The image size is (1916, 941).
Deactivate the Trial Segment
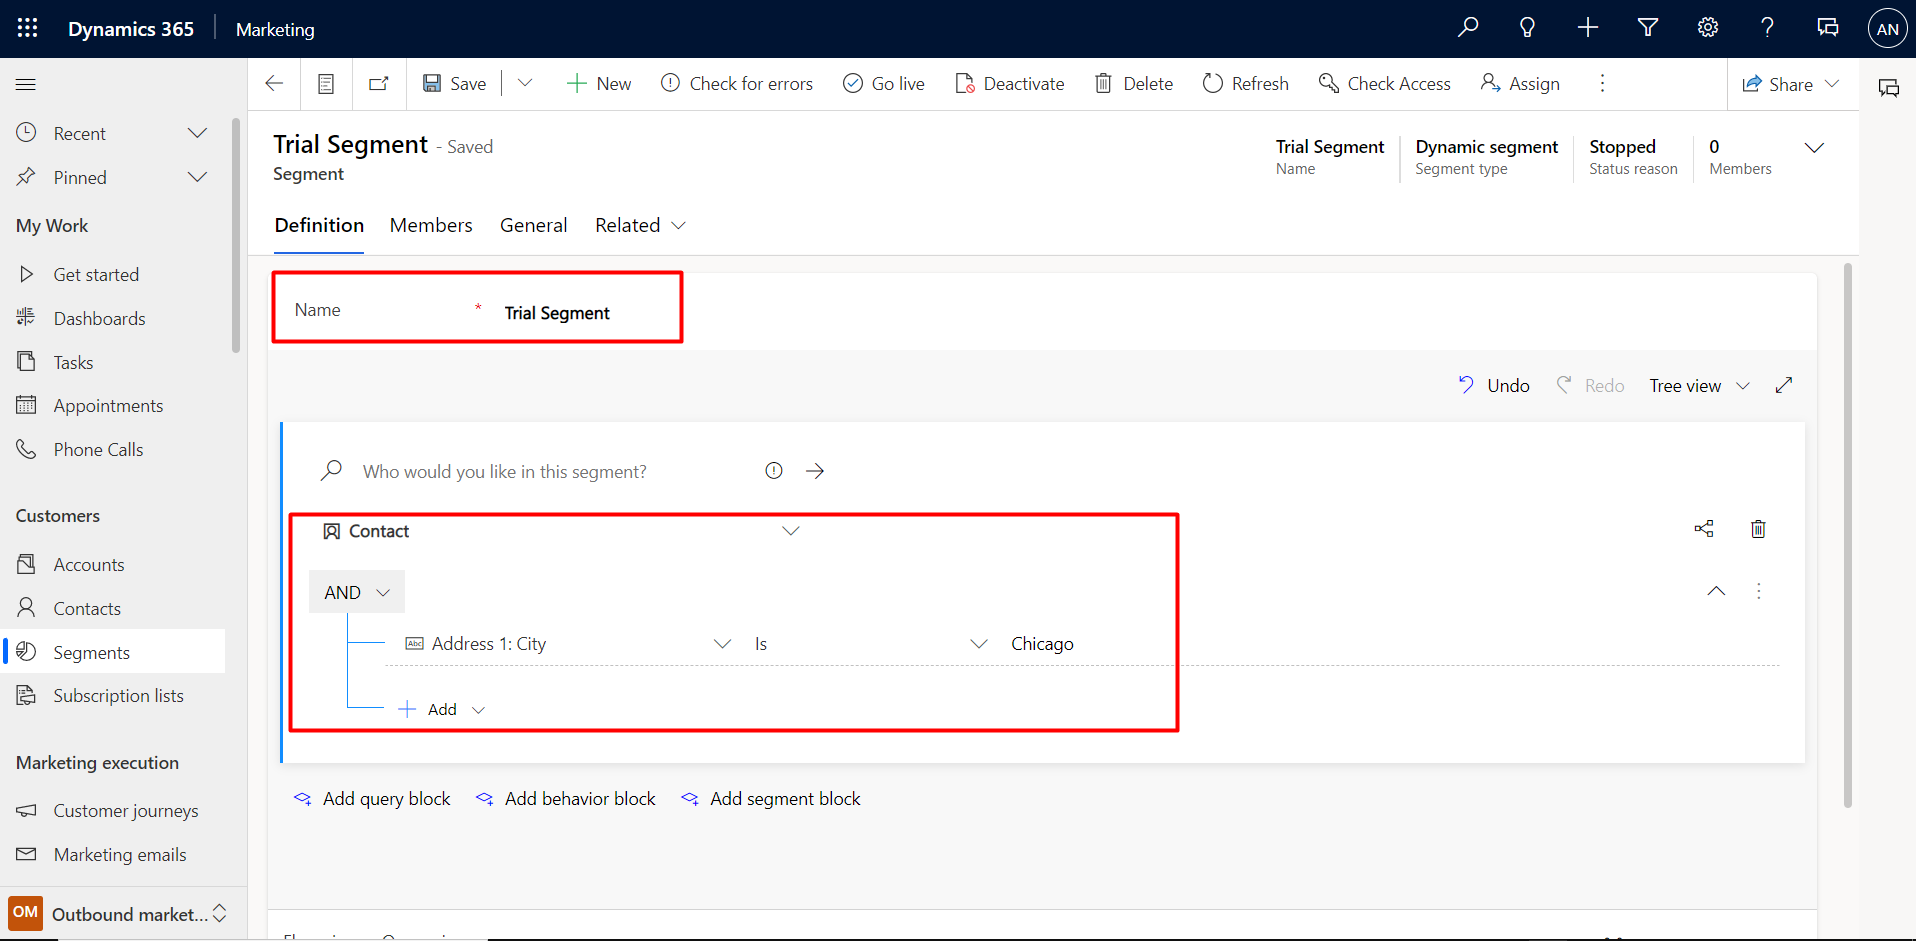point(1009,83)
